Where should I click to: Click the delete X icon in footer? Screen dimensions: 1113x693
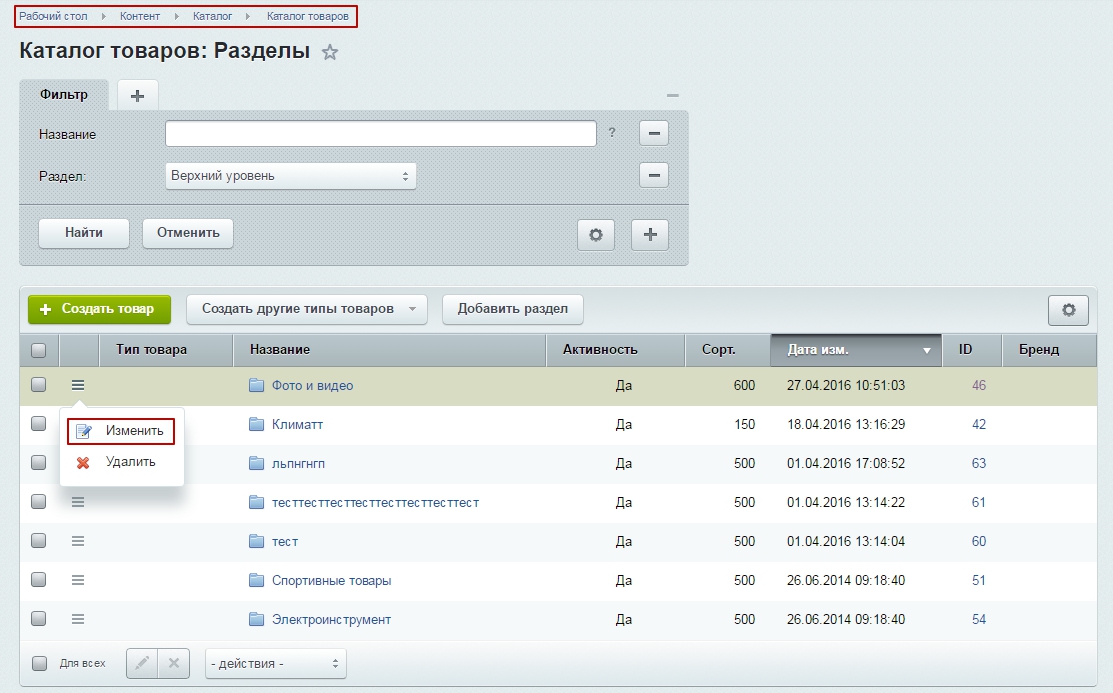pyautogui.click(x=173, y=662)
